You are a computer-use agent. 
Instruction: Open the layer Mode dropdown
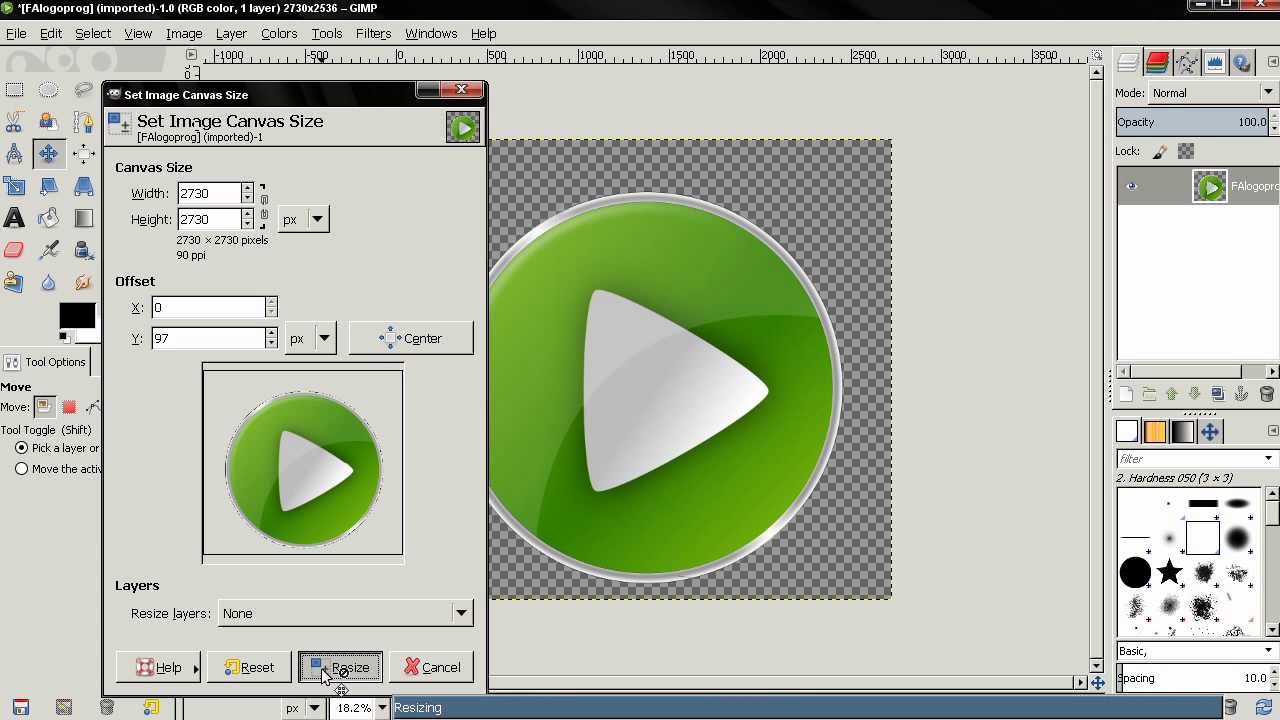tap(1212, 93)
